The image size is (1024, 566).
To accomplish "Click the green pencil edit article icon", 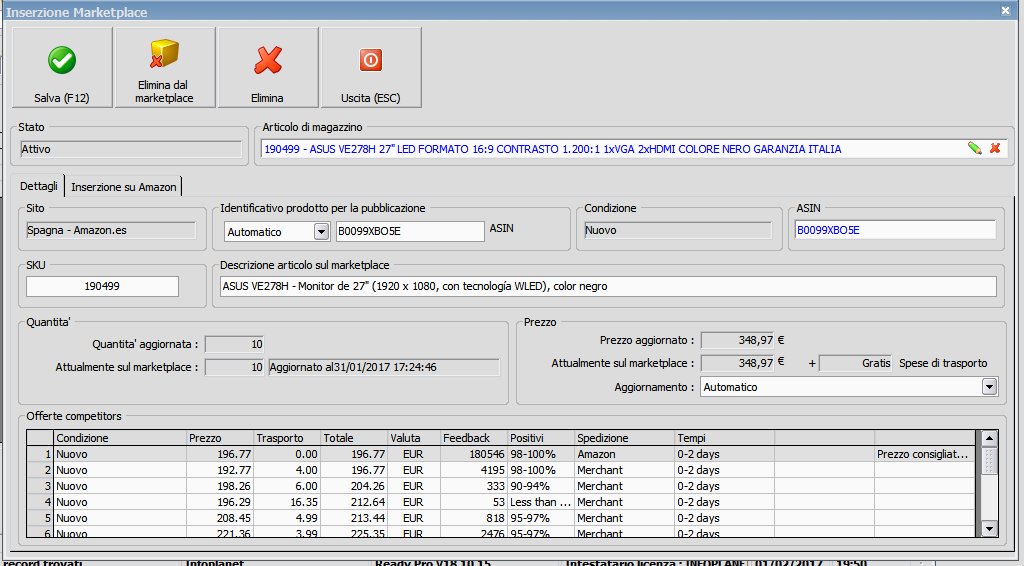I will (x=975, y=149).
